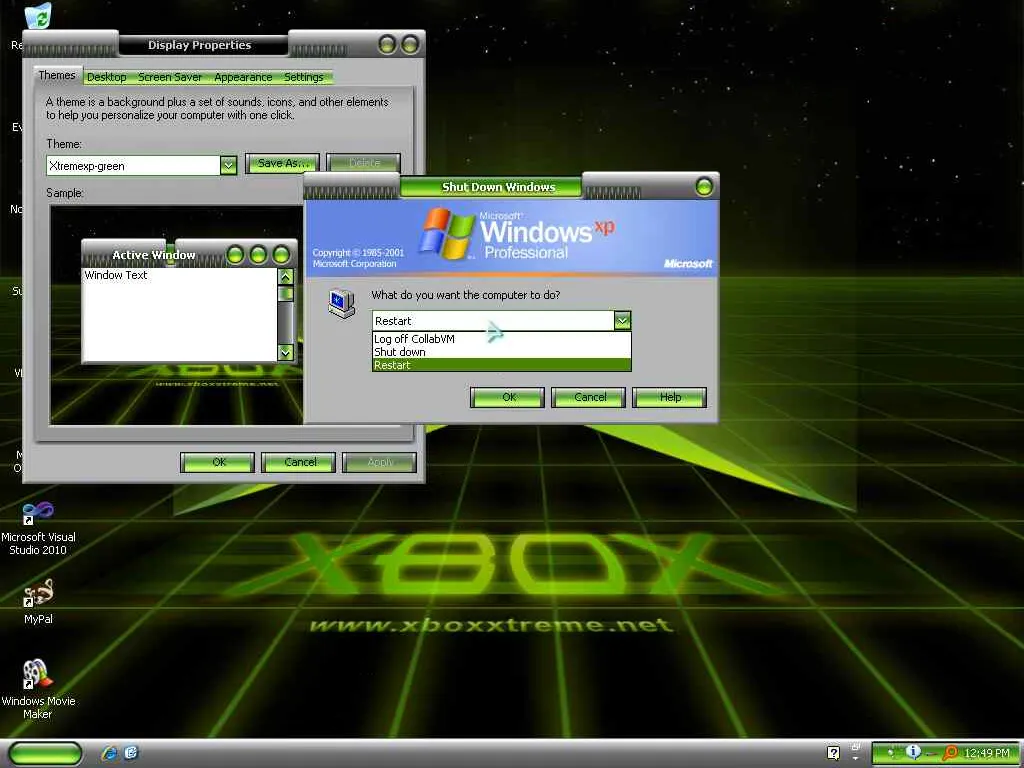Screen dimensions: 1024x768
Task: Choose Log off CollabVM from the list
Action: pyautogui.click(x=502, y=339)
